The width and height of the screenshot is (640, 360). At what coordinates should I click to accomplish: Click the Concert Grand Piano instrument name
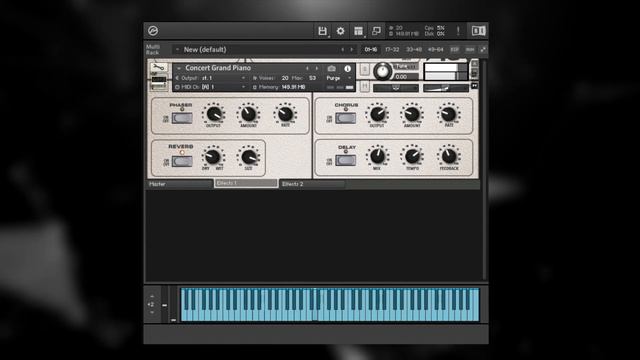tap(218, 68)
